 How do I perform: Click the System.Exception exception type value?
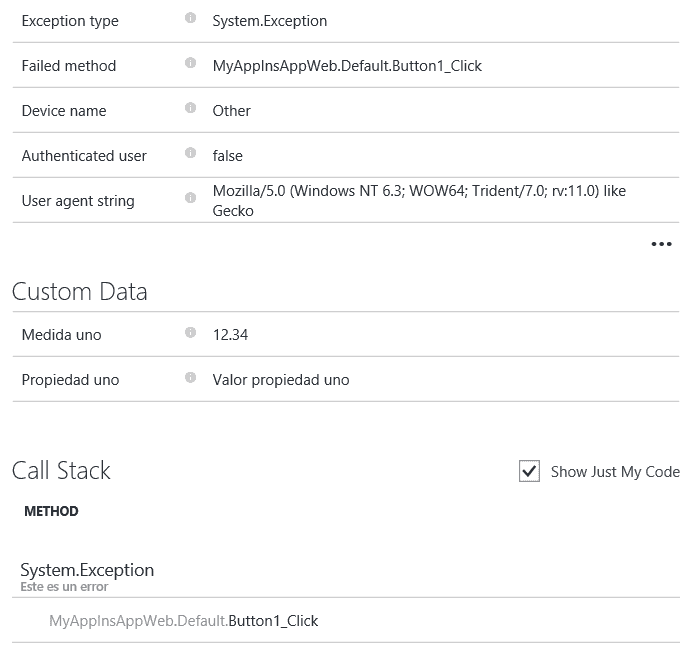pos(270,21)
